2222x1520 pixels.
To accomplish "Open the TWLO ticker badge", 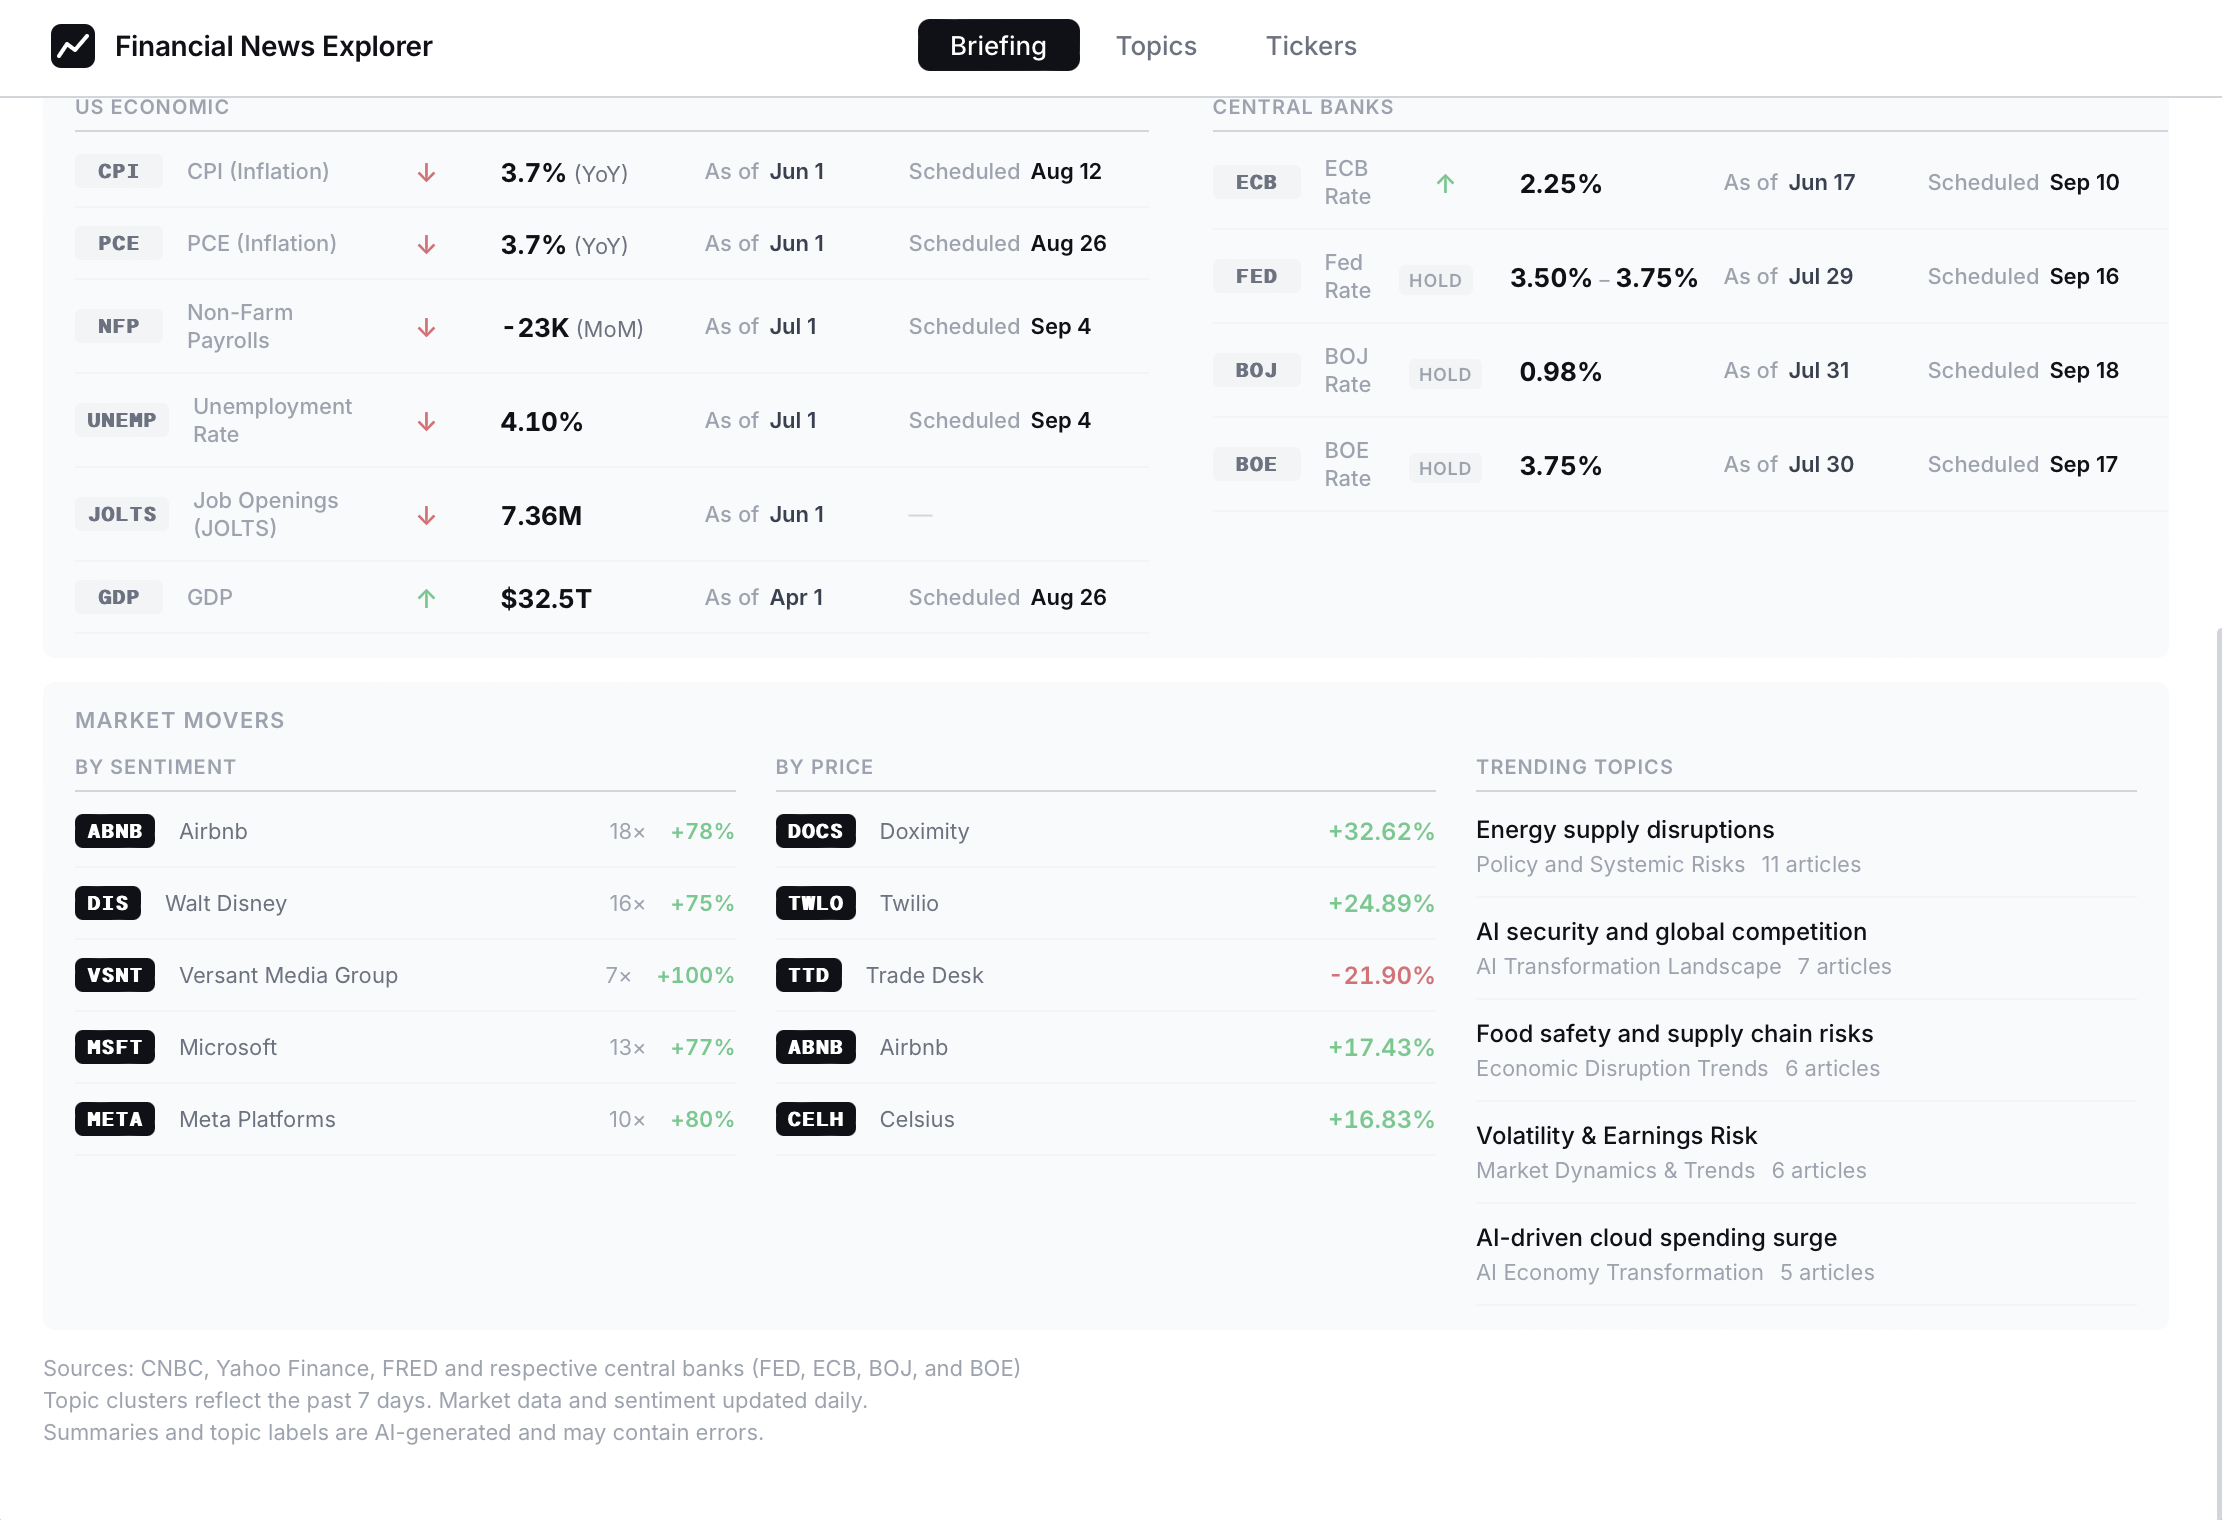I will pyautogui.click(x=816, y=903).
